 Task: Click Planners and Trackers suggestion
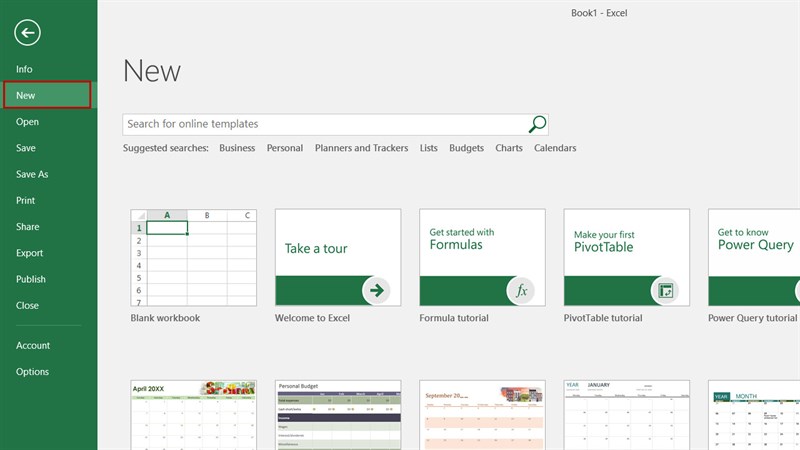(x=361, y=148)
